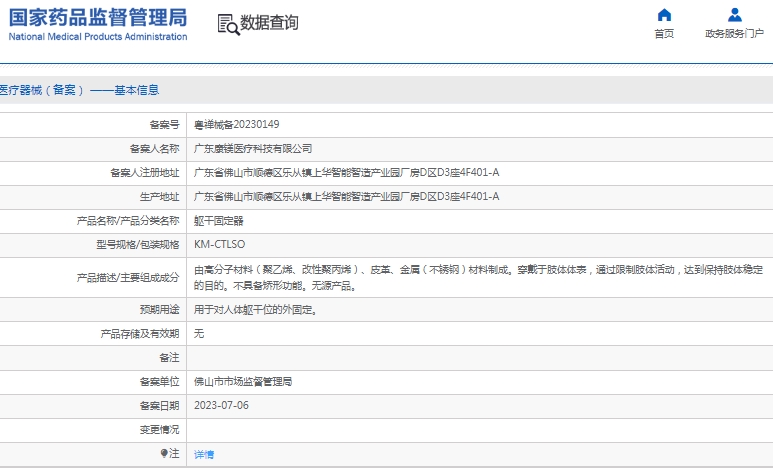
Task: Click the 备注 label
Action: tap(170, 358)
